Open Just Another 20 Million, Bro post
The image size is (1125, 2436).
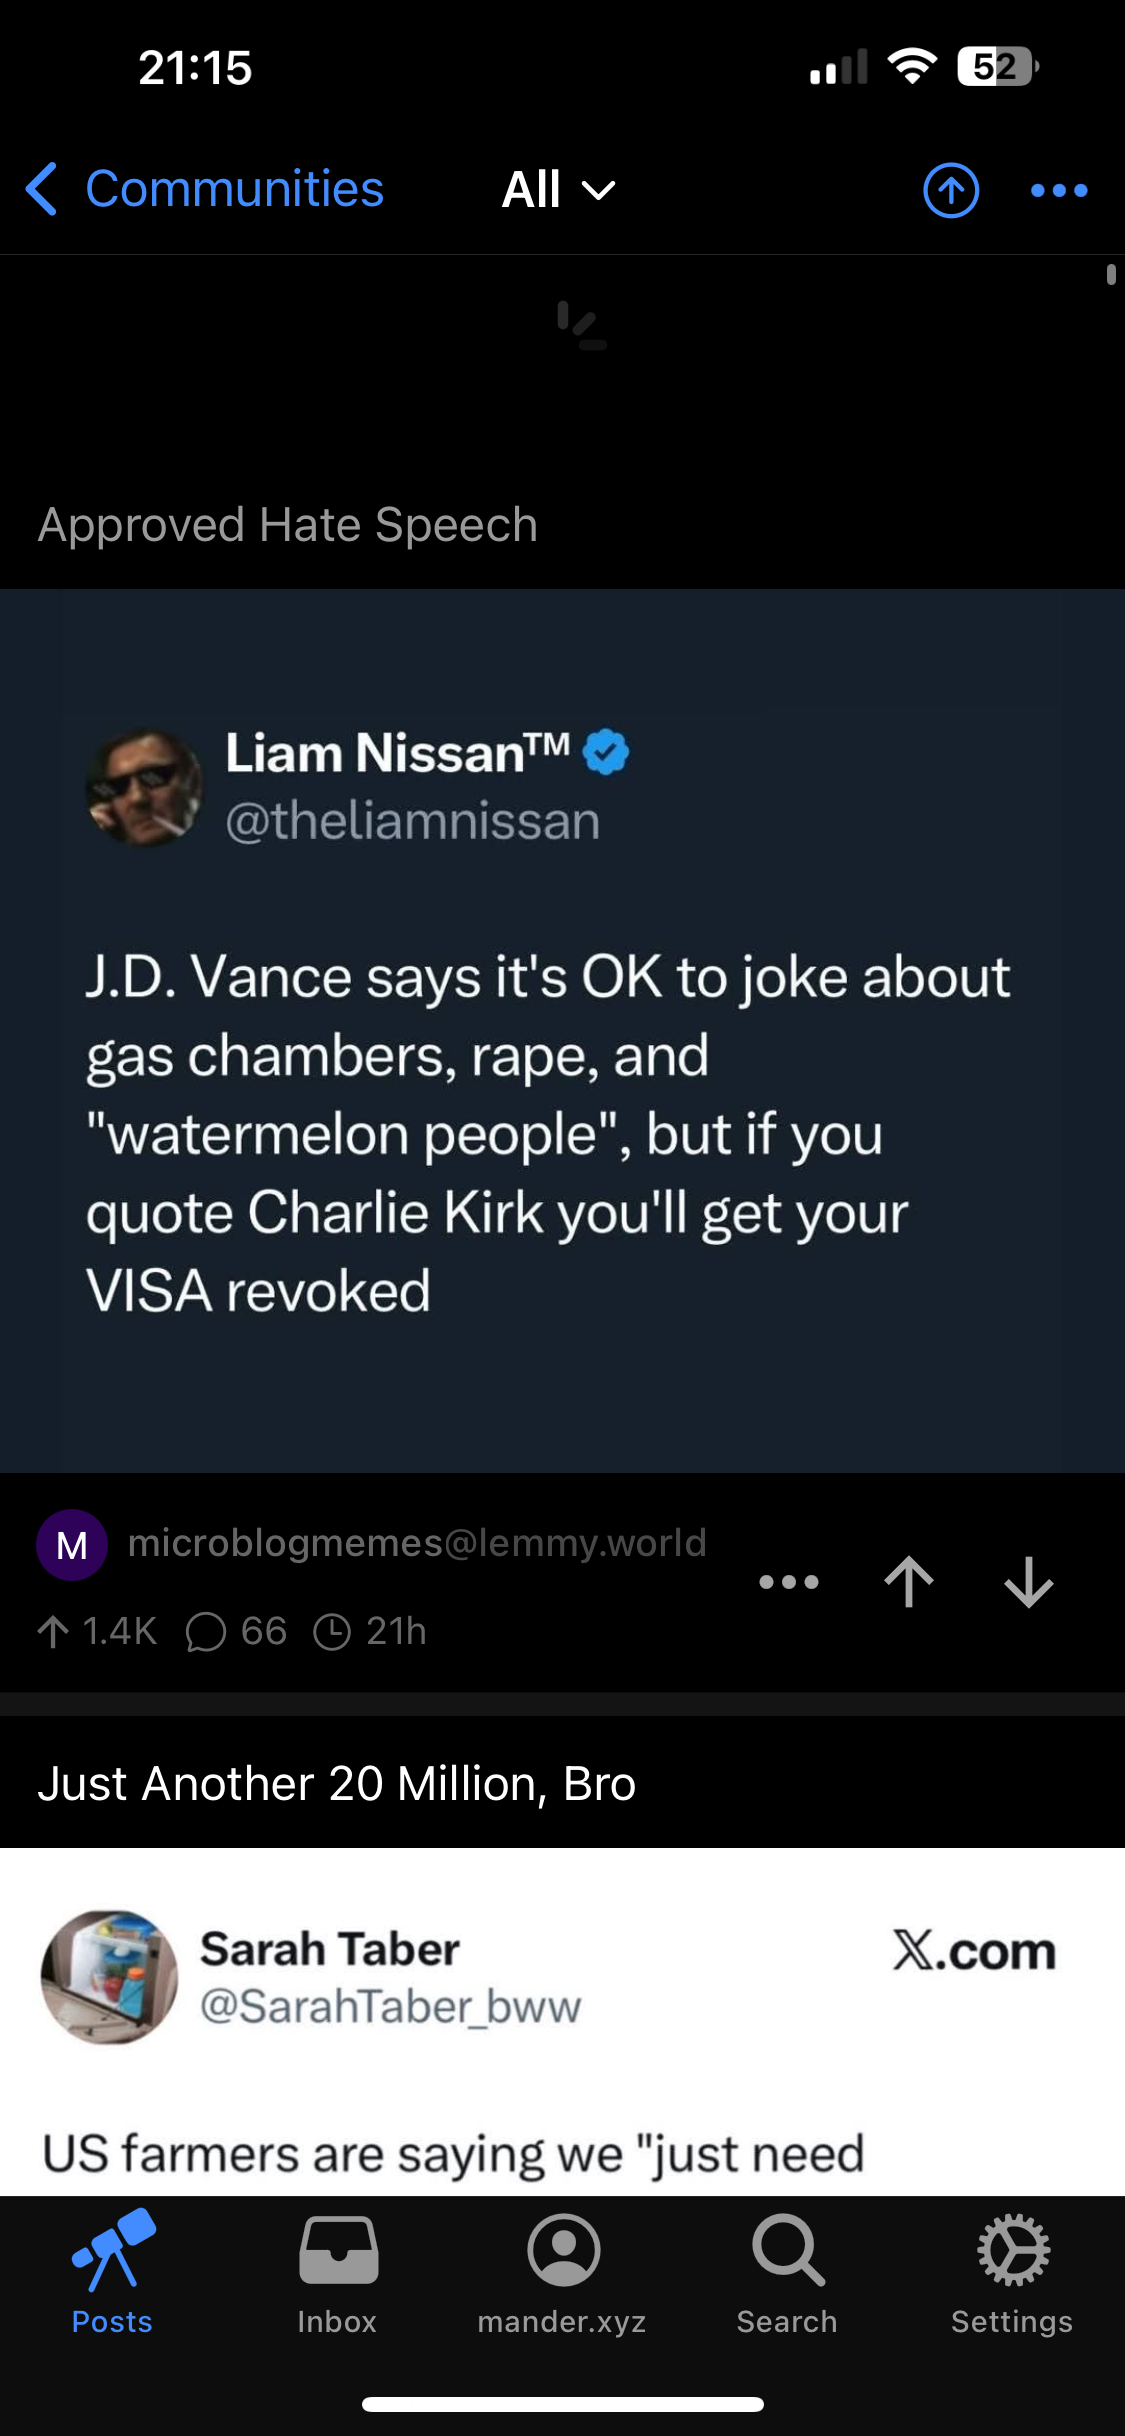337,1784
